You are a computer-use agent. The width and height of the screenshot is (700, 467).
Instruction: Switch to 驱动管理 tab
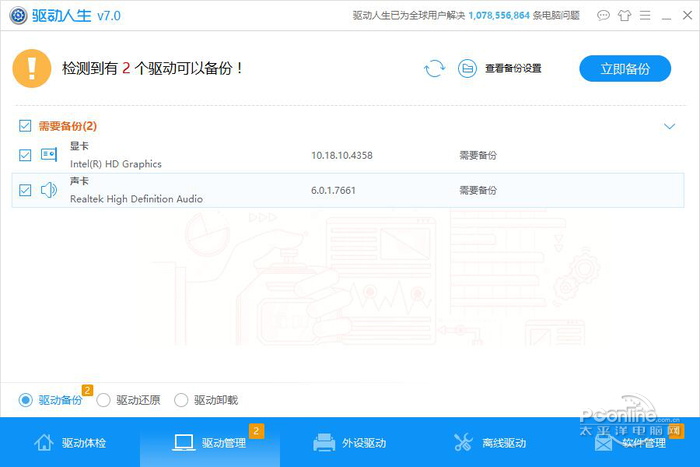[x=210, y=442]
